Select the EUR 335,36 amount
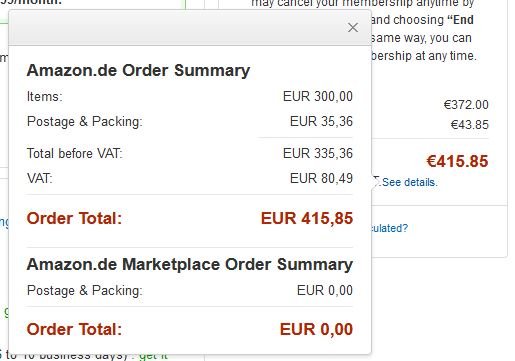 click(x=318, y=153)
